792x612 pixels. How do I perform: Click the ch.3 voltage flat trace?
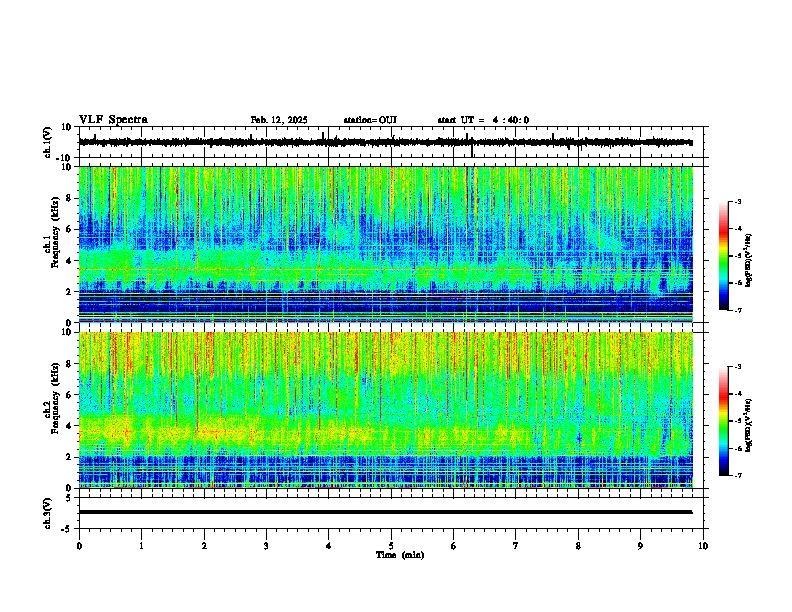(386, 512)
